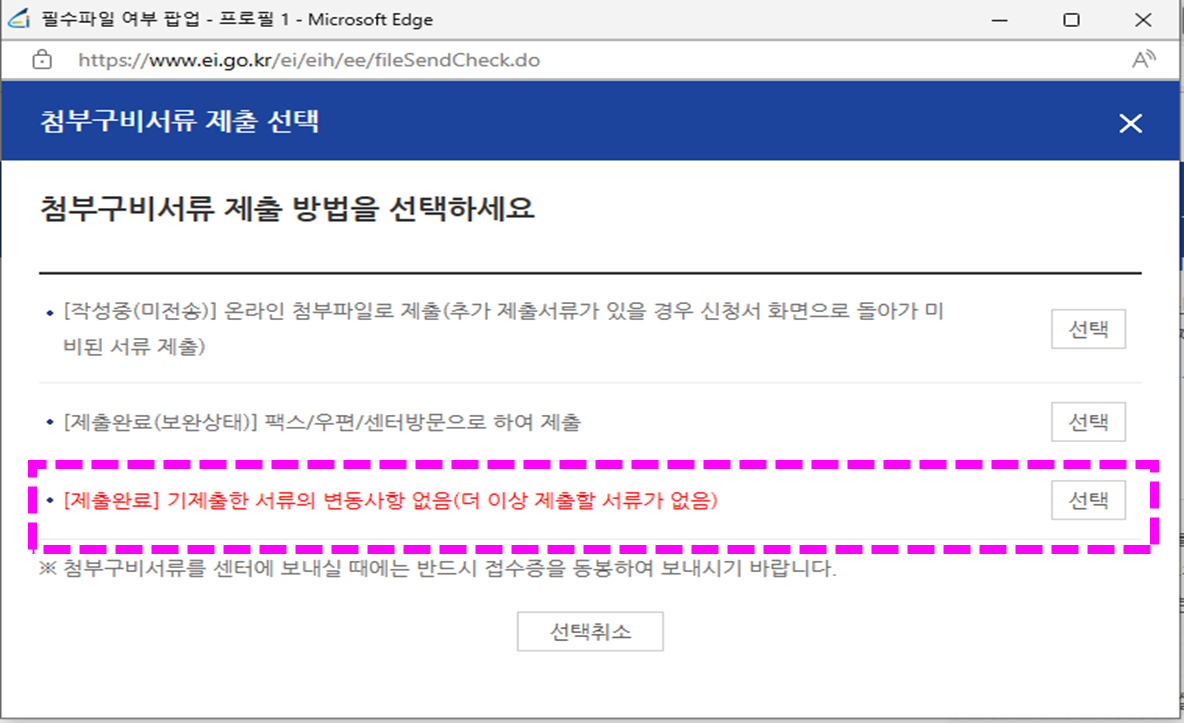Click the address bar showing www.ei.go.kr

coord(300,60)
